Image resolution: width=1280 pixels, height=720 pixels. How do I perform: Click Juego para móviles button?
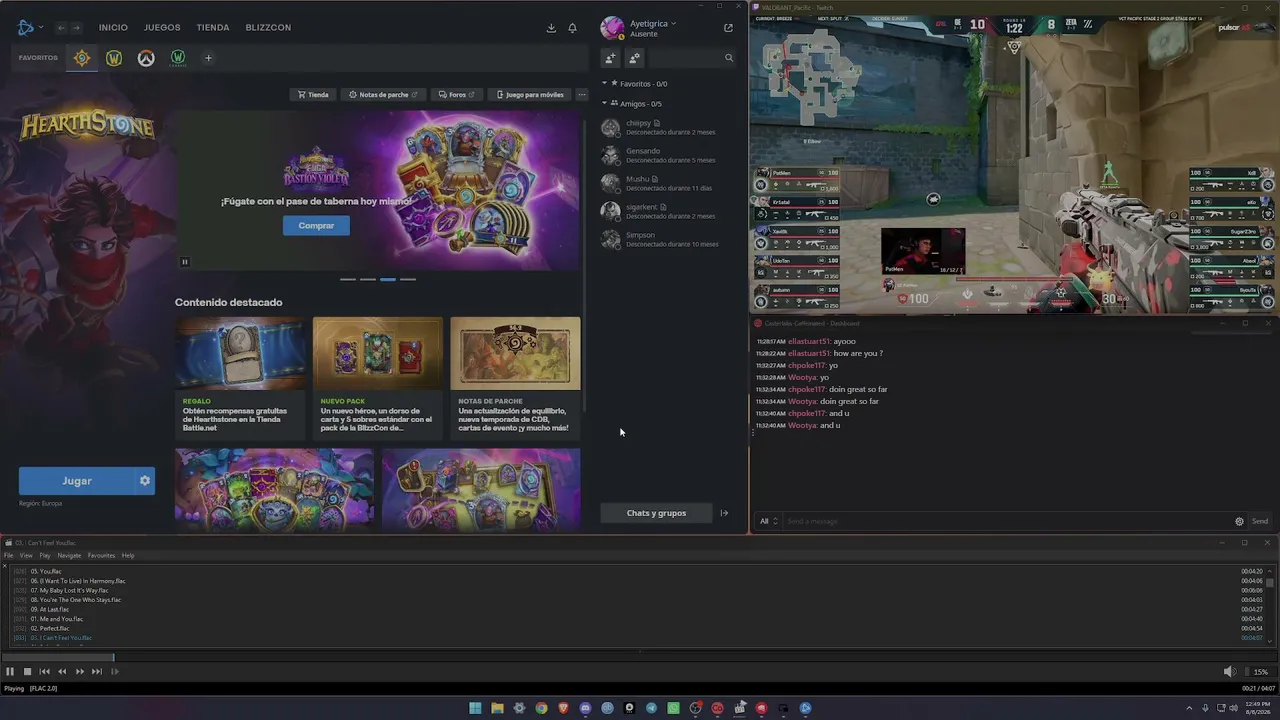(530, 95)
